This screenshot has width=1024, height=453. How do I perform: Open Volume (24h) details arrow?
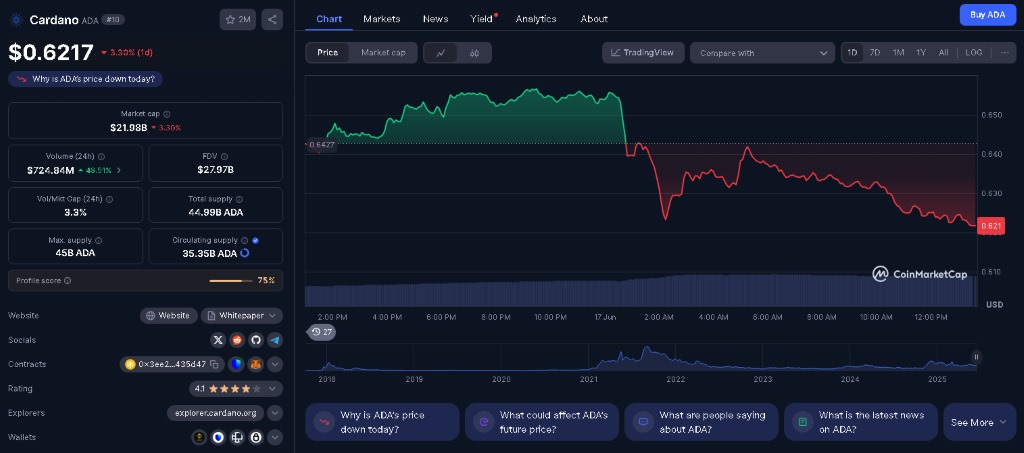[x=118, y=170]
